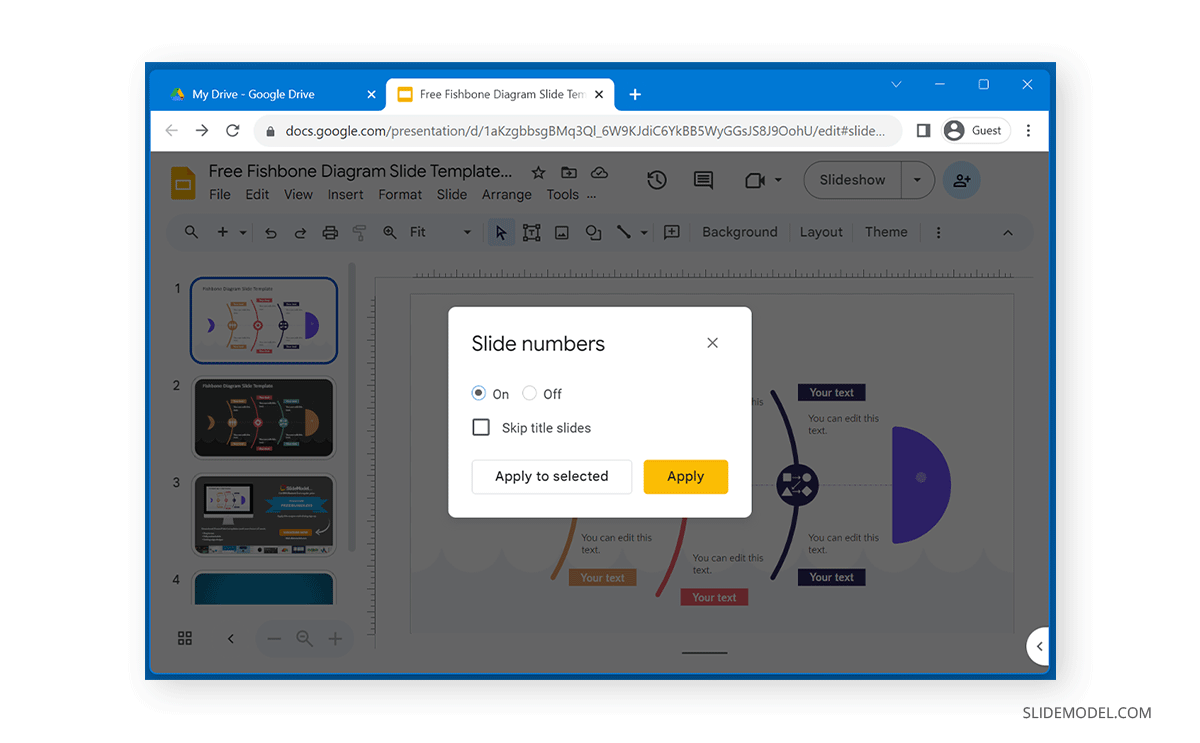Open the View menu
This screenshot has width=1200, height=743.
click(298, 195)
